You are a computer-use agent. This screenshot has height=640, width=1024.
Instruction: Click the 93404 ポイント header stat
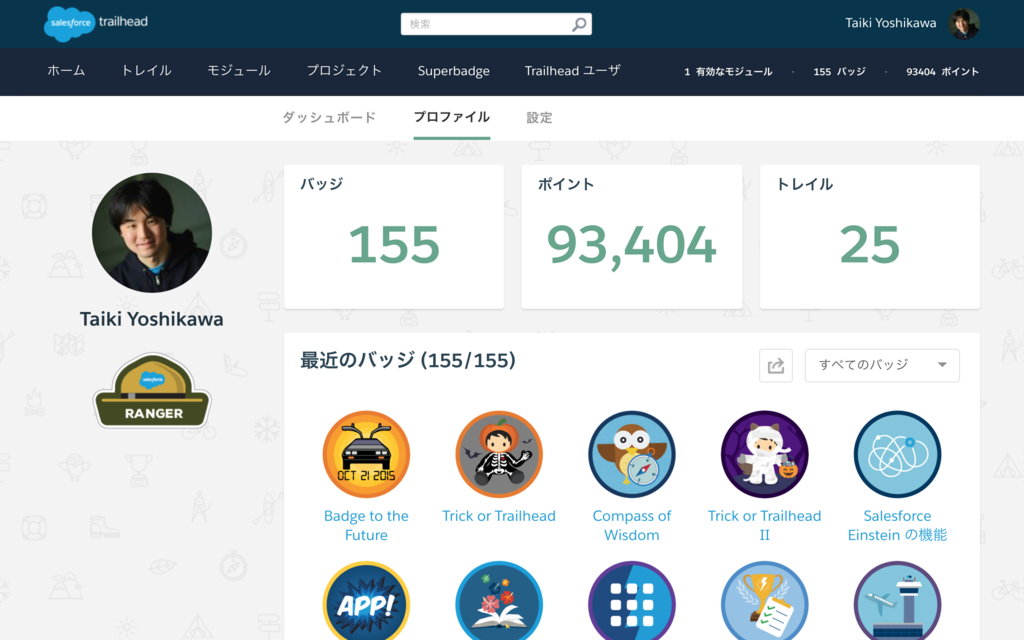(942, 72)
